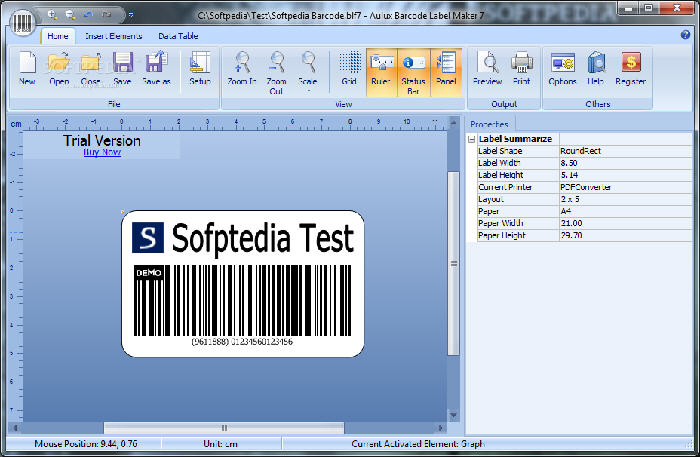Click Redo in quick access toolbar
This screenshot has height=457, width=700.
(106, 15)
